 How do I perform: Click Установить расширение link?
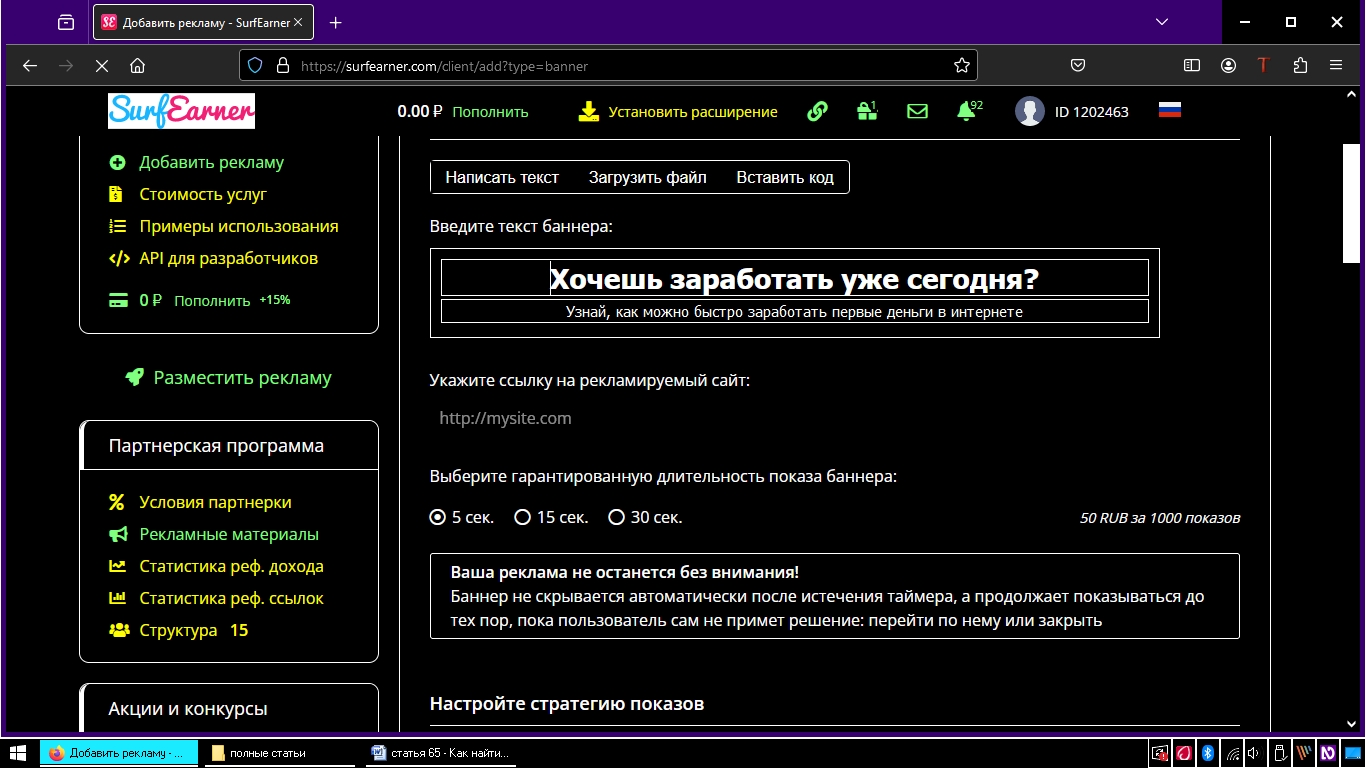(693, 112)
